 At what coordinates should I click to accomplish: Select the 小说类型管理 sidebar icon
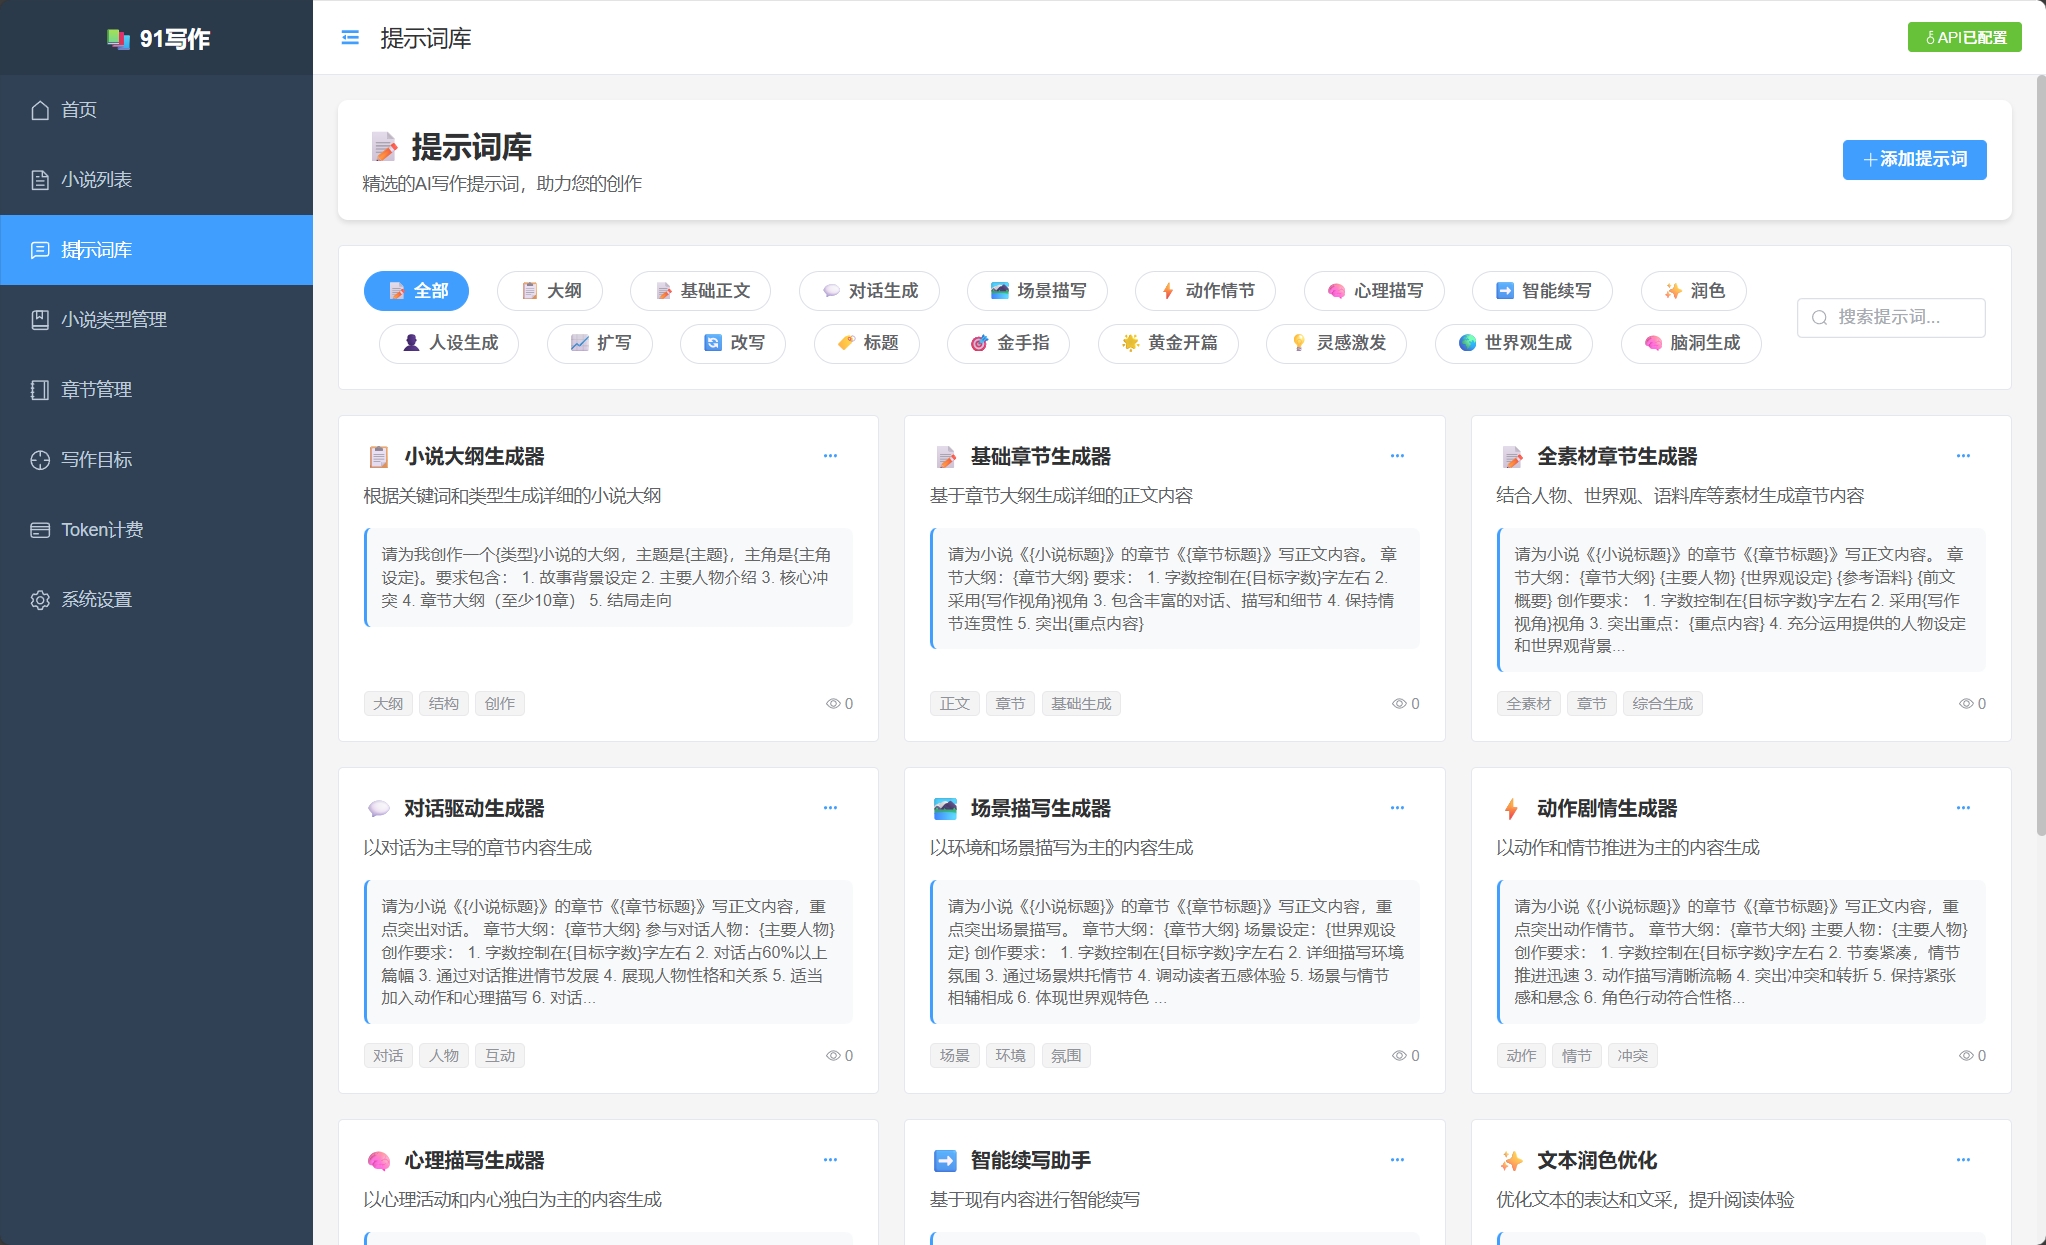[40, 319]
